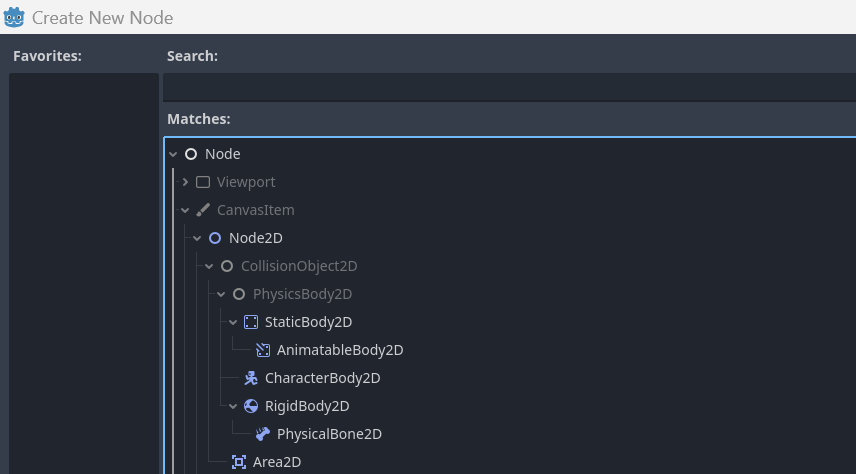
Task: Expand the Viewport branch
Action: click(185, 182)
